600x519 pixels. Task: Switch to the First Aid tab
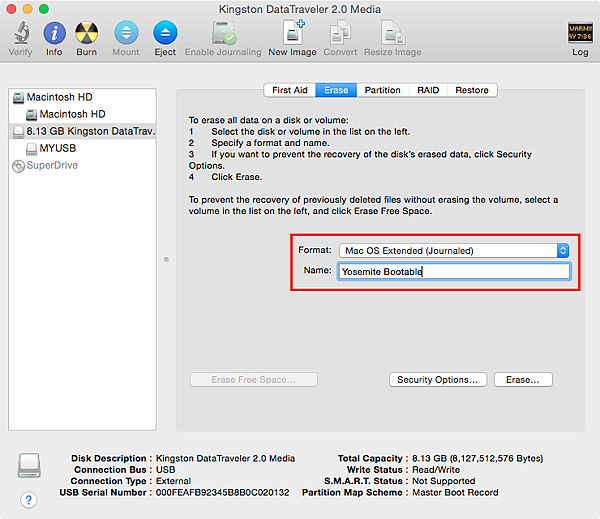click(x=290, y=90)
